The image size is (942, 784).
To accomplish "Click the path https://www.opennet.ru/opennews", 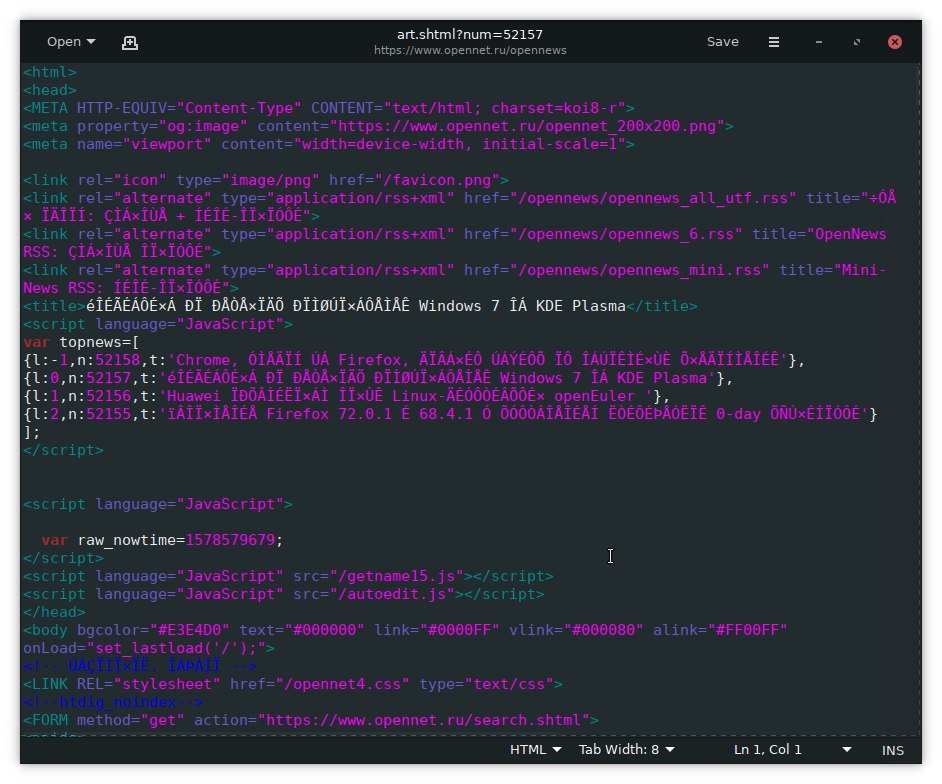I will 470,50.
